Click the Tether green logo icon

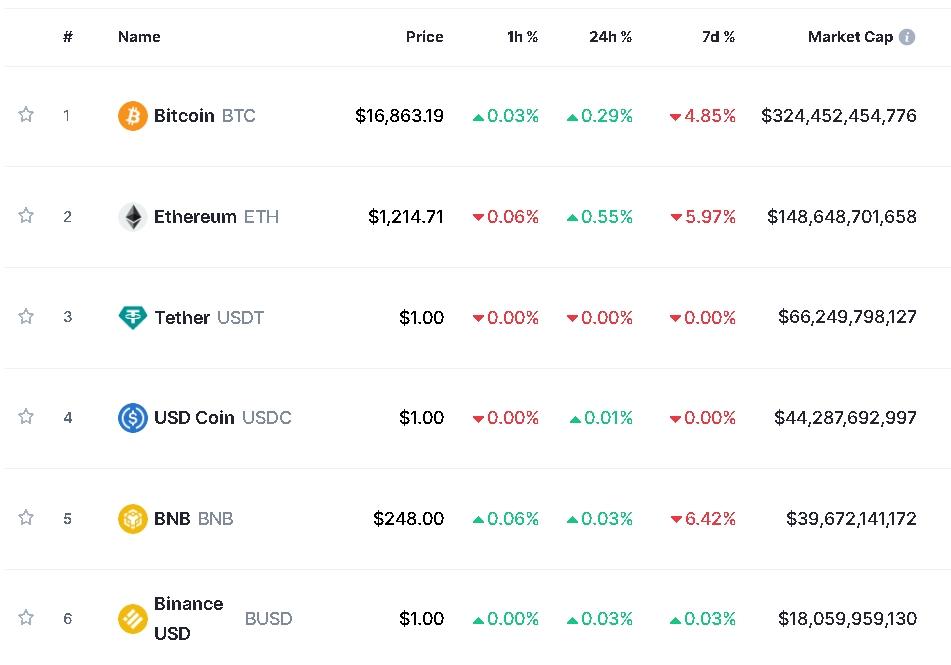click(132, 318)
